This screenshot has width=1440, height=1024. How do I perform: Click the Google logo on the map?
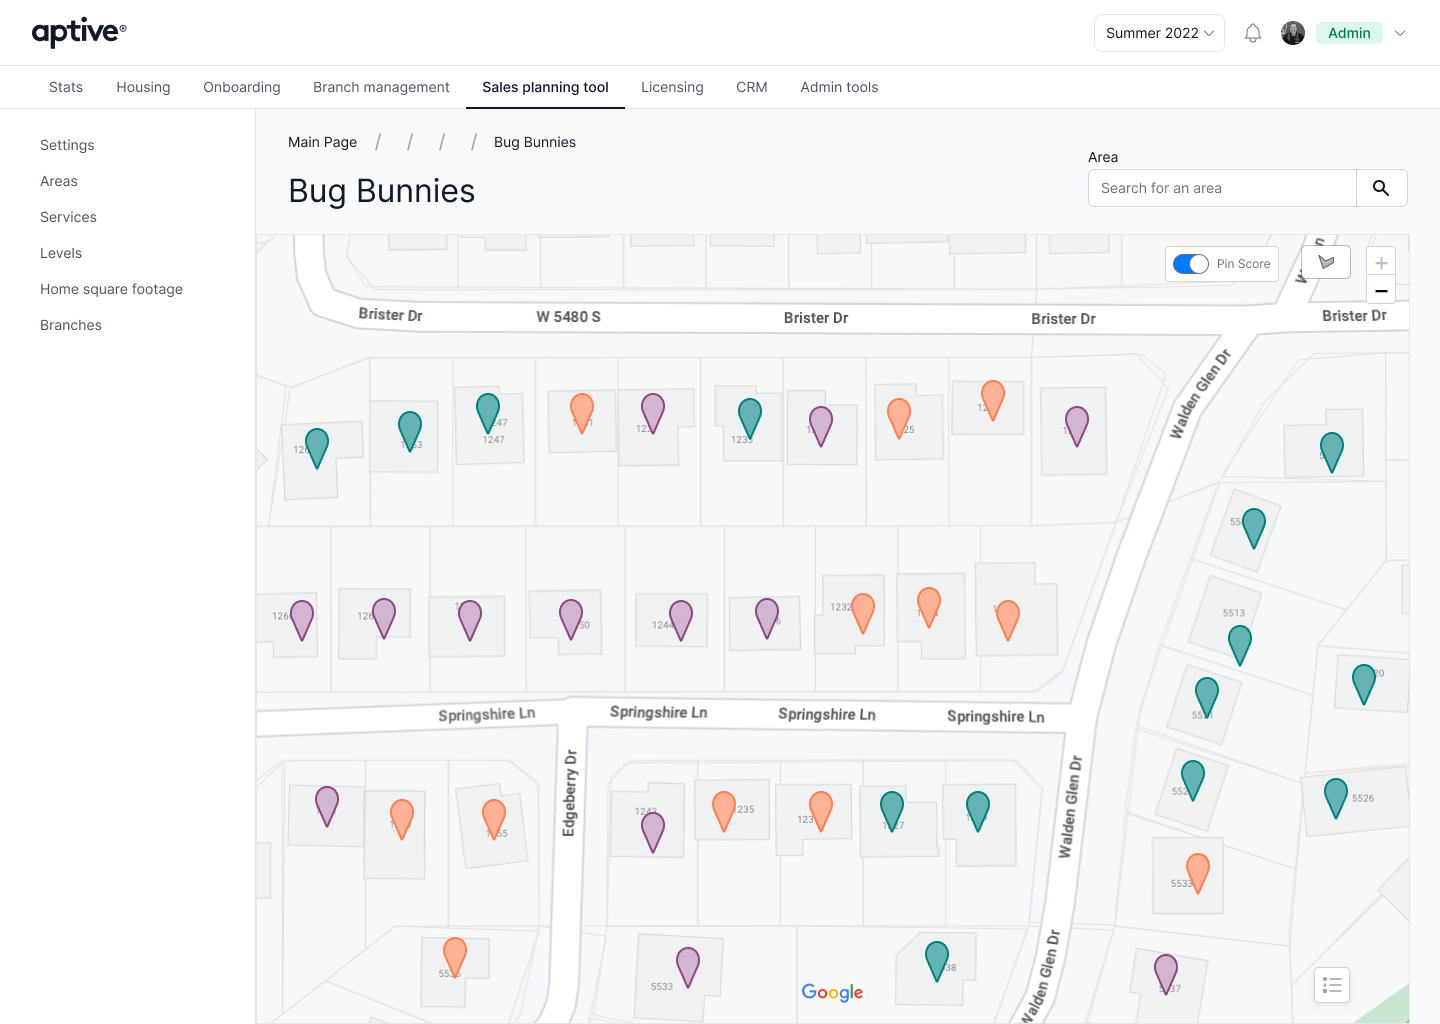tap(832, 991)
